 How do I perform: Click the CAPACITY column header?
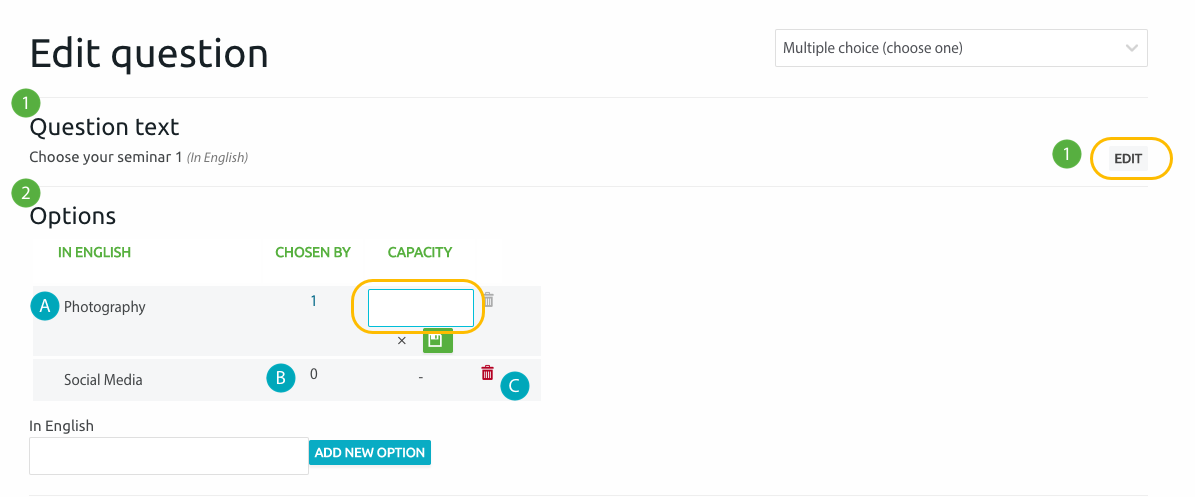(x=420, y=252)
